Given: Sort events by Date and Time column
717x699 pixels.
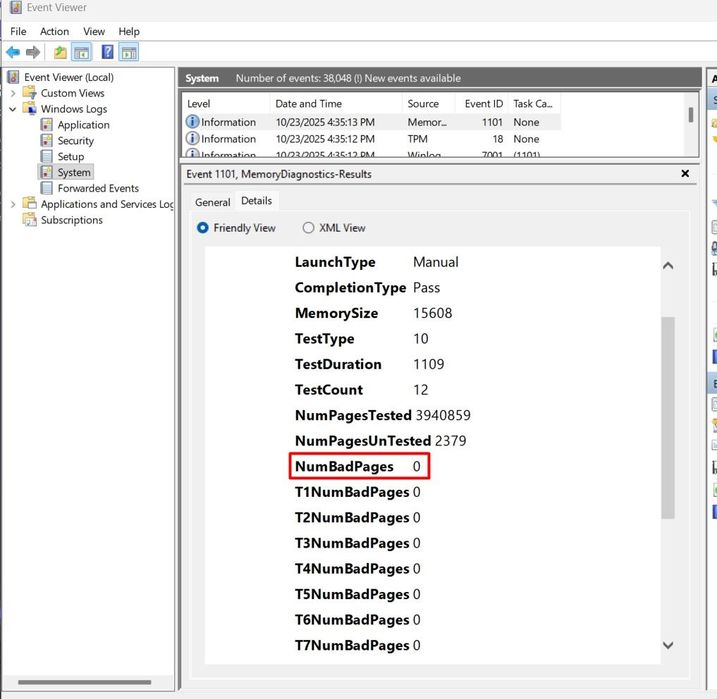Looking at the screenshot, I should (336, 104).
